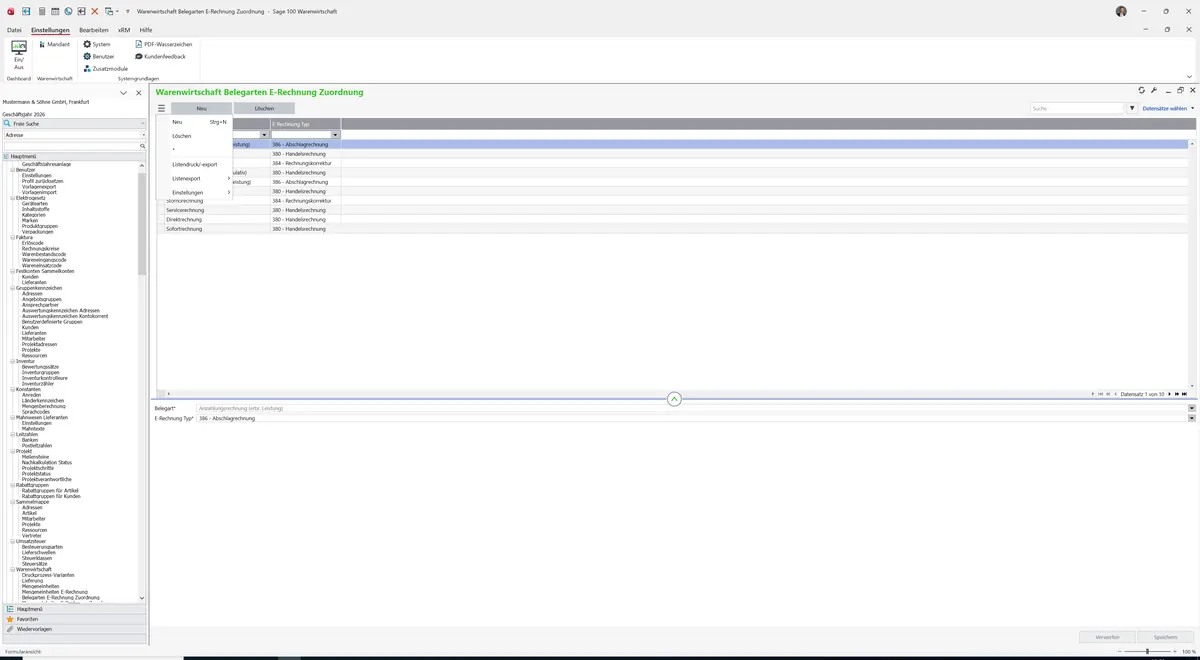Screen dimensions: 1200x660
Task: Click the calculator icon in quick access toolbar
Action: [40, 11]
